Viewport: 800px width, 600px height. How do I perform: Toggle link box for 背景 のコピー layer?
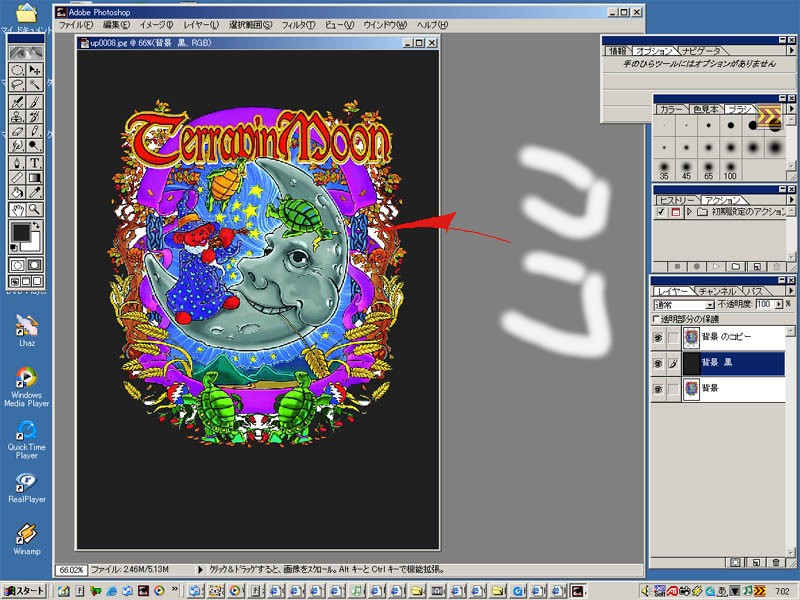pyautogui.click(x=673, y=338)
